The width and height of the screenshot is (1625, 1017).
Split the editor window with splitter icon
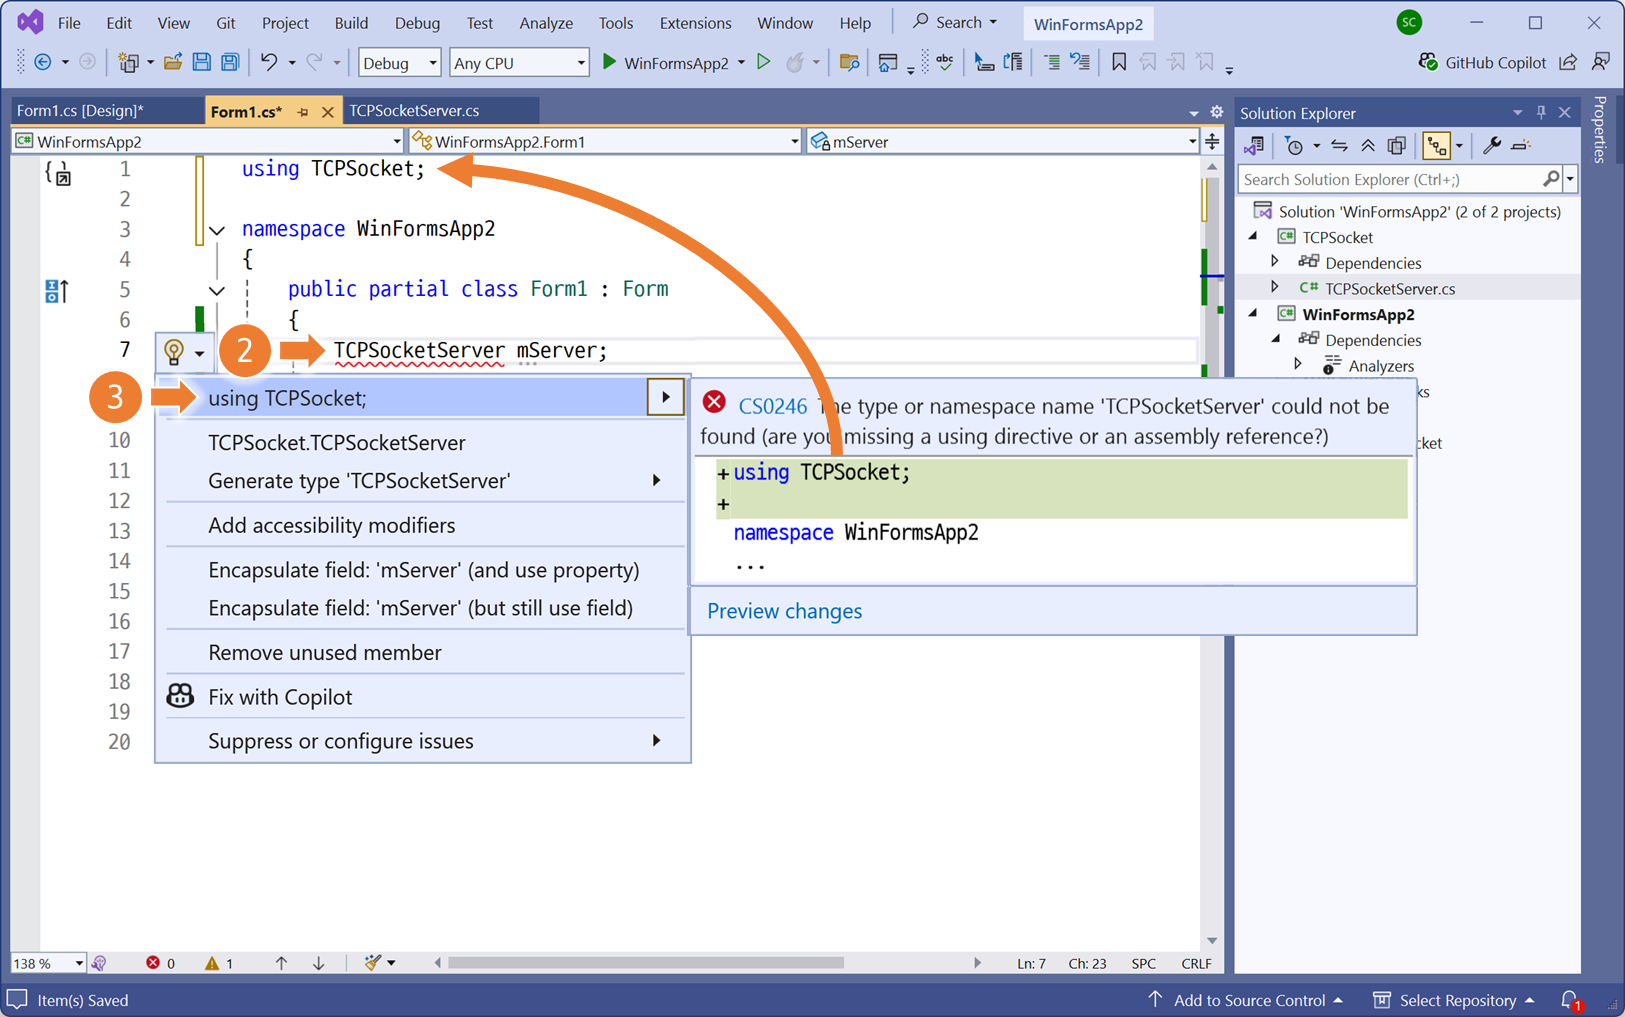click(1212, 141)
